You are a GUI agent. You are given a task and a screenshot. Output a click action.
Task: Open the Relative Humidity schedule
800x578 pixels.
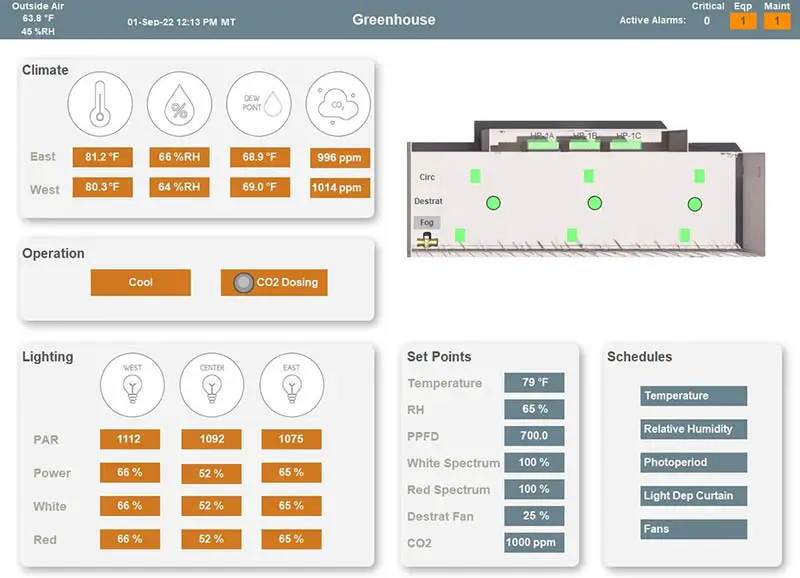coord(693,429)
